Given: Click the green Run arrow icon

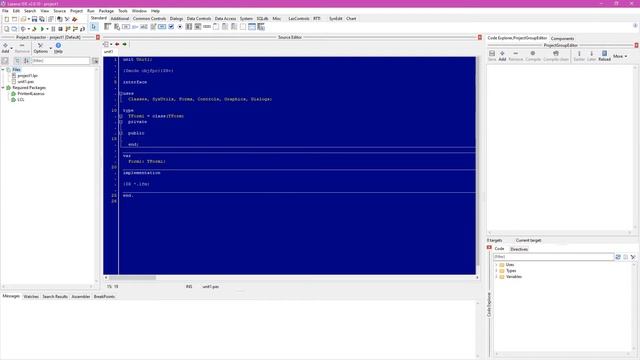Looking at the screenshot, I should [42, 29].
